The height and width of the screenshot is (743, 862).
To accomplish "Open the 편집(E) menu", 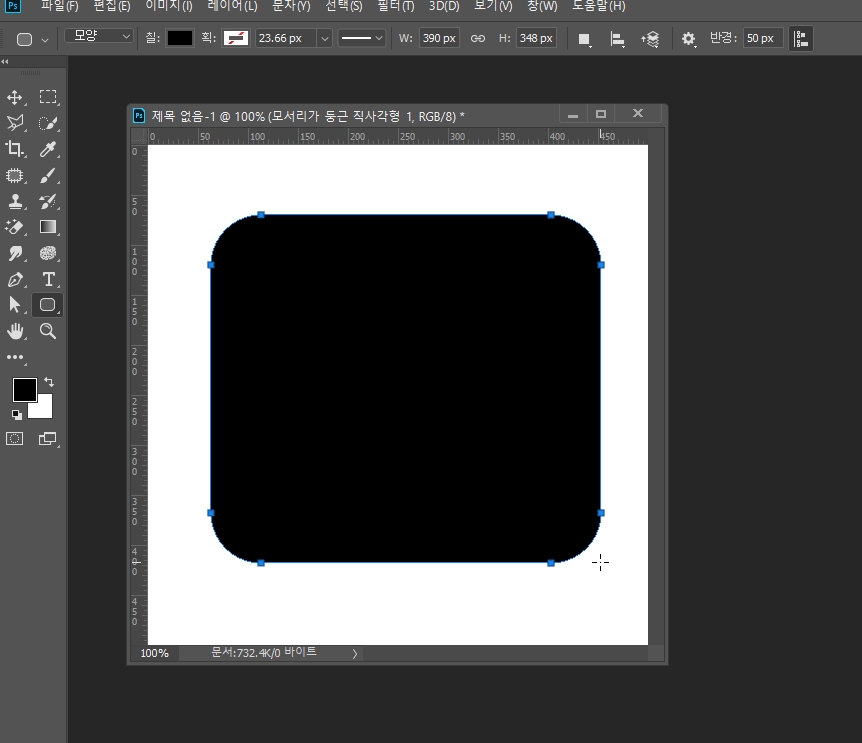I will pos(112,6).
